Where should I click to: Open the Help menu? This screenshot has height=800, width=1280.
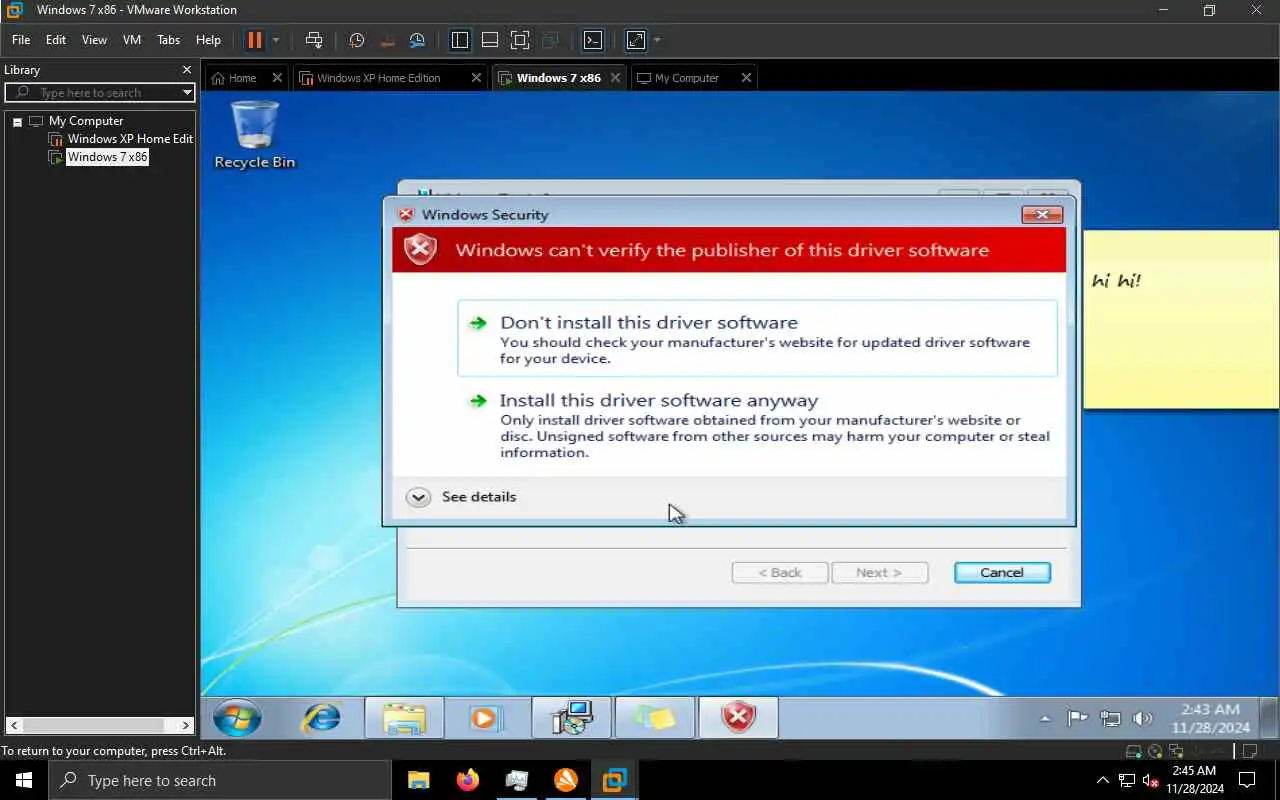[x=208, y=40]
